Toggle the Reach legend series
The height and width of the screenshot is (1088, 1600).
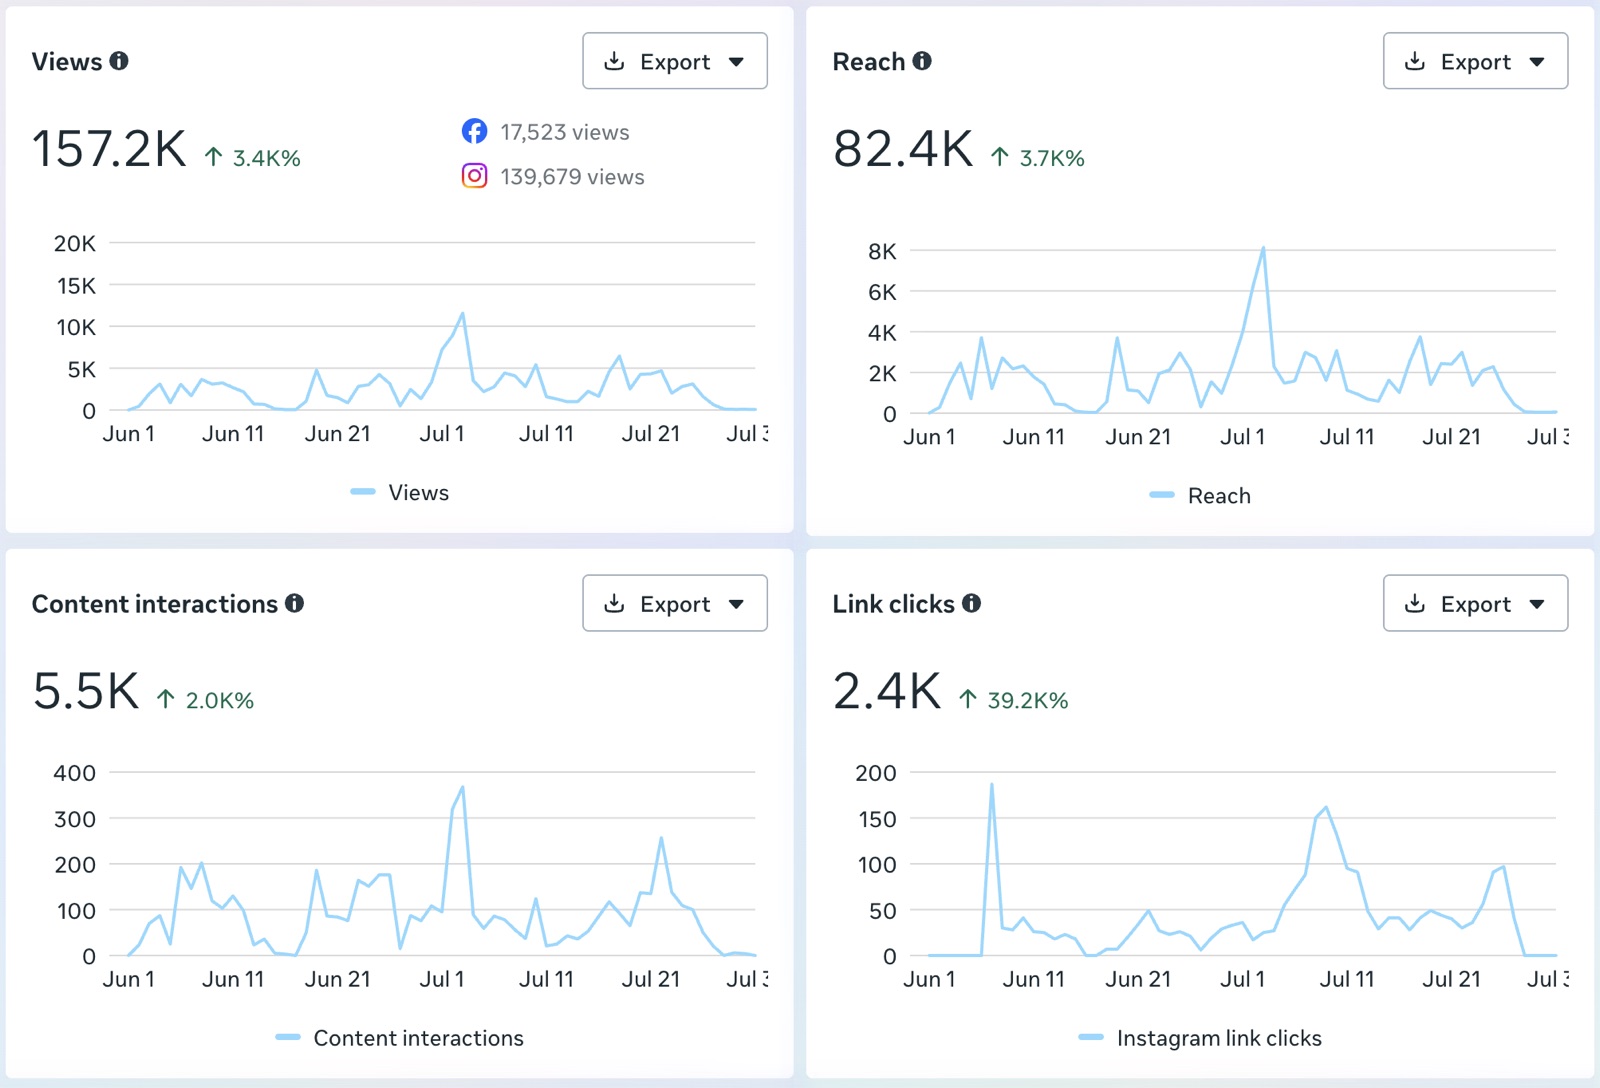tap(1200, 495)
